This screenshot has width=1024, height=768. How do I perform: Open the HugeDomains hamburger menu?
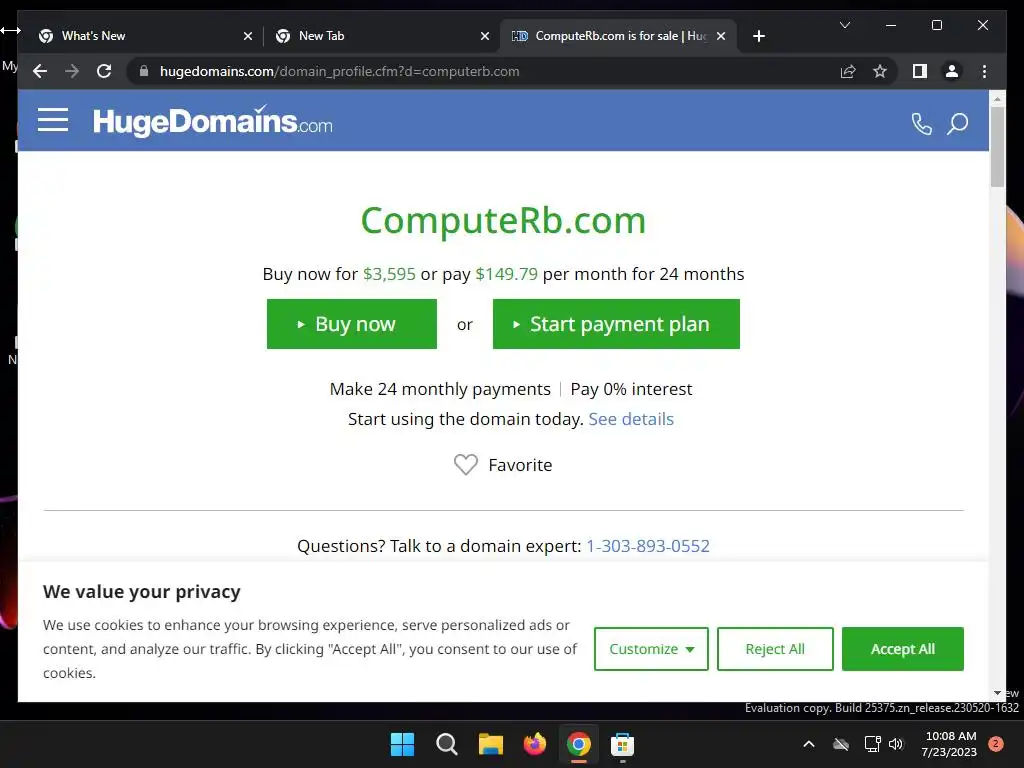(53, 120)
